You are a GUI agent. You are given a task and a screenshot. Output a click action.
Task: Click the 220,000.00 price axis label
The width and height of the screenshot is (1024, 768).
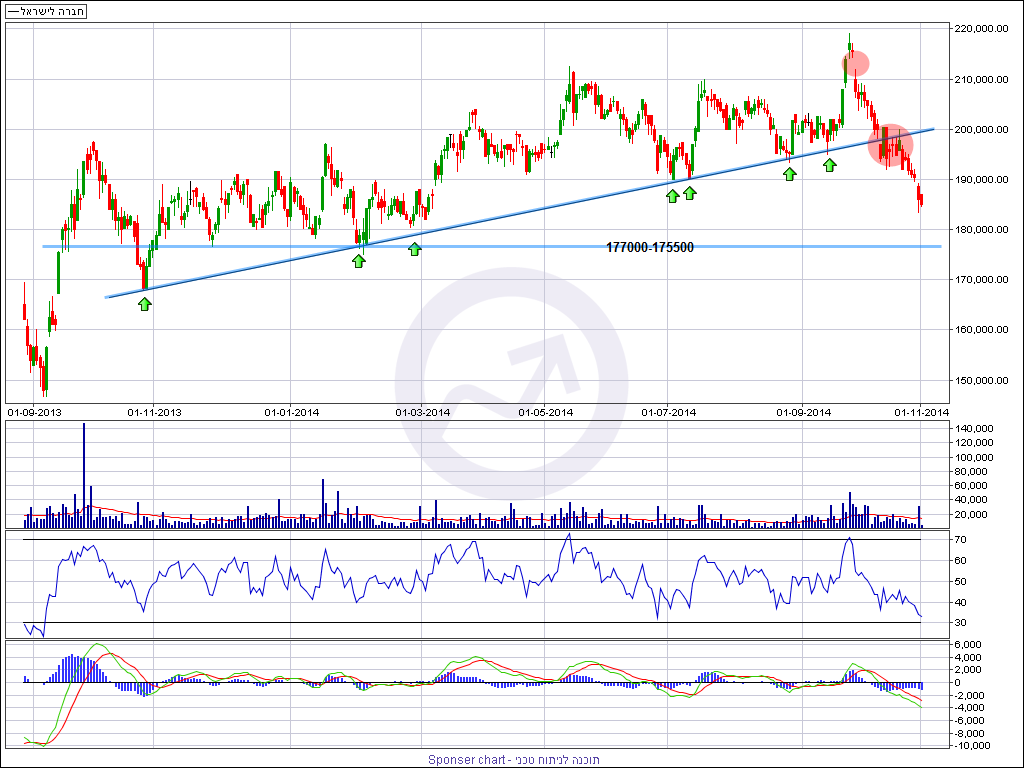pyautogui.click(x=977, y=29)
